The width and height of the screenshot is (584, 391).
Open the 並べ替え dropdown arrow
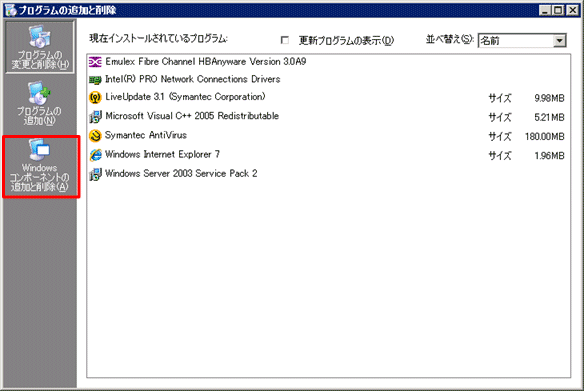559,41
